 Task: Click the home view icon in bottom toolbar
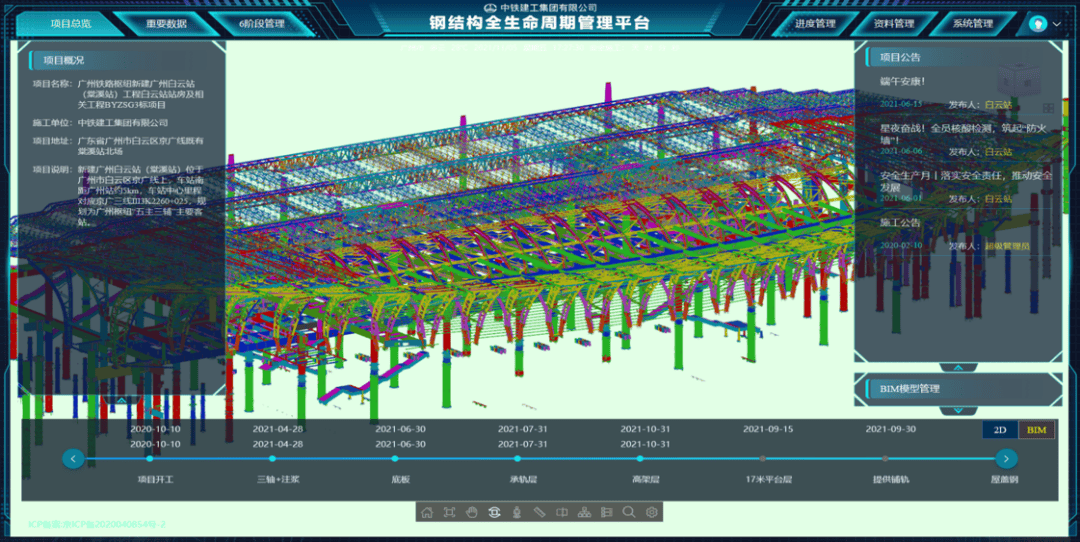tap(427, 512)
